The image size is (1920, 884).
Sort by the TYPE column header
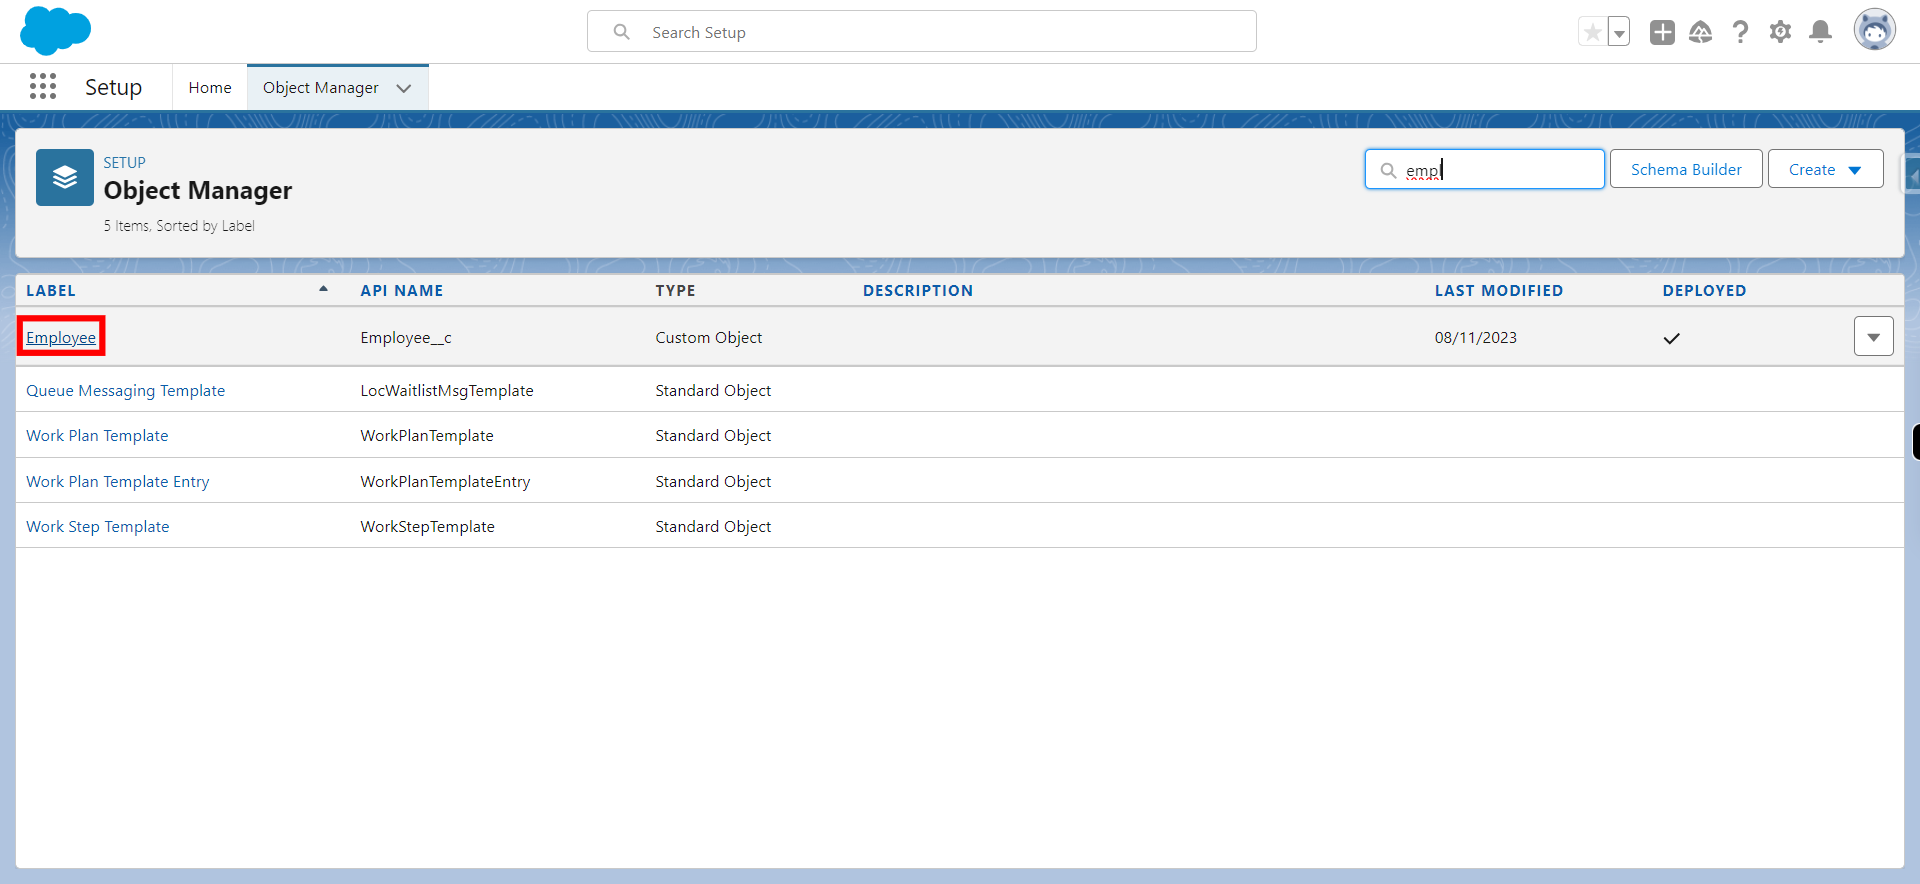(675, 291)
